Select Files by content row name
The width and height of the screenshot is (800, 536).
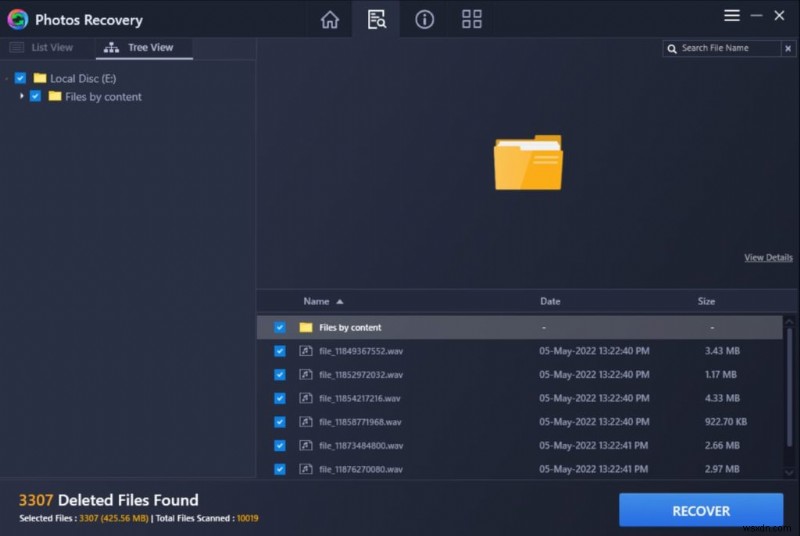pos(350,327)
